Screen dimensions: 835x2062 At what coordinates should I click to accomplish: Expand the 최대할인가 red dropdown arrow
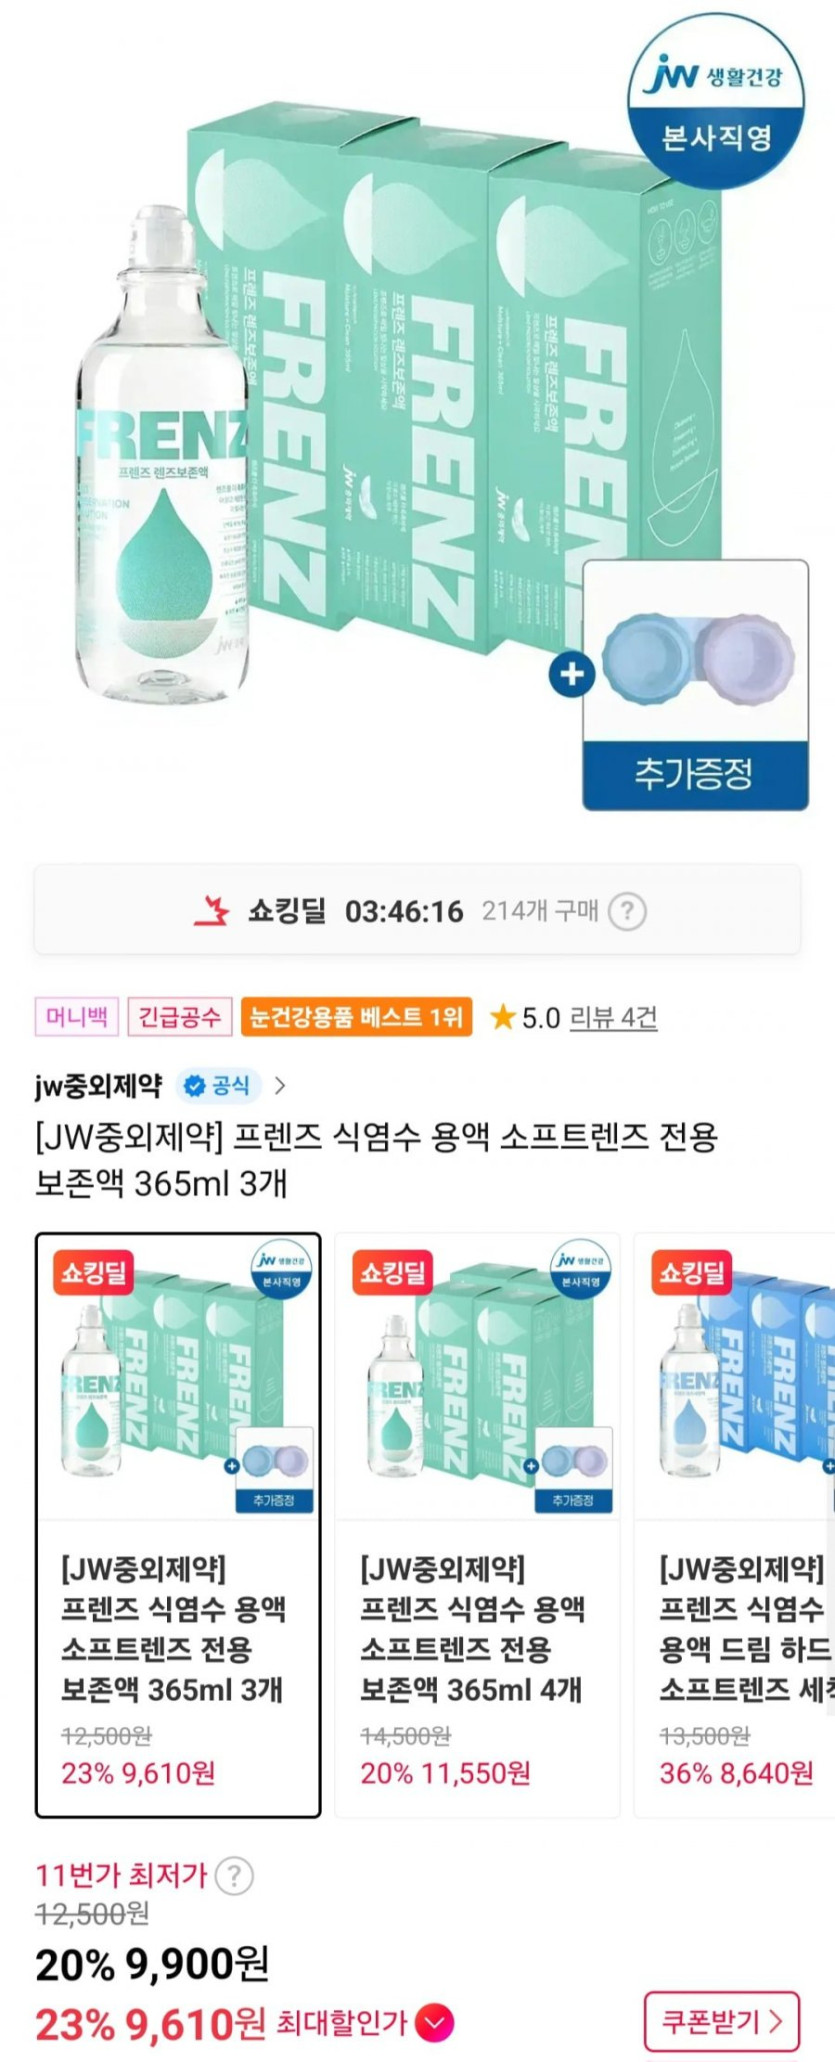(434, 2023)
